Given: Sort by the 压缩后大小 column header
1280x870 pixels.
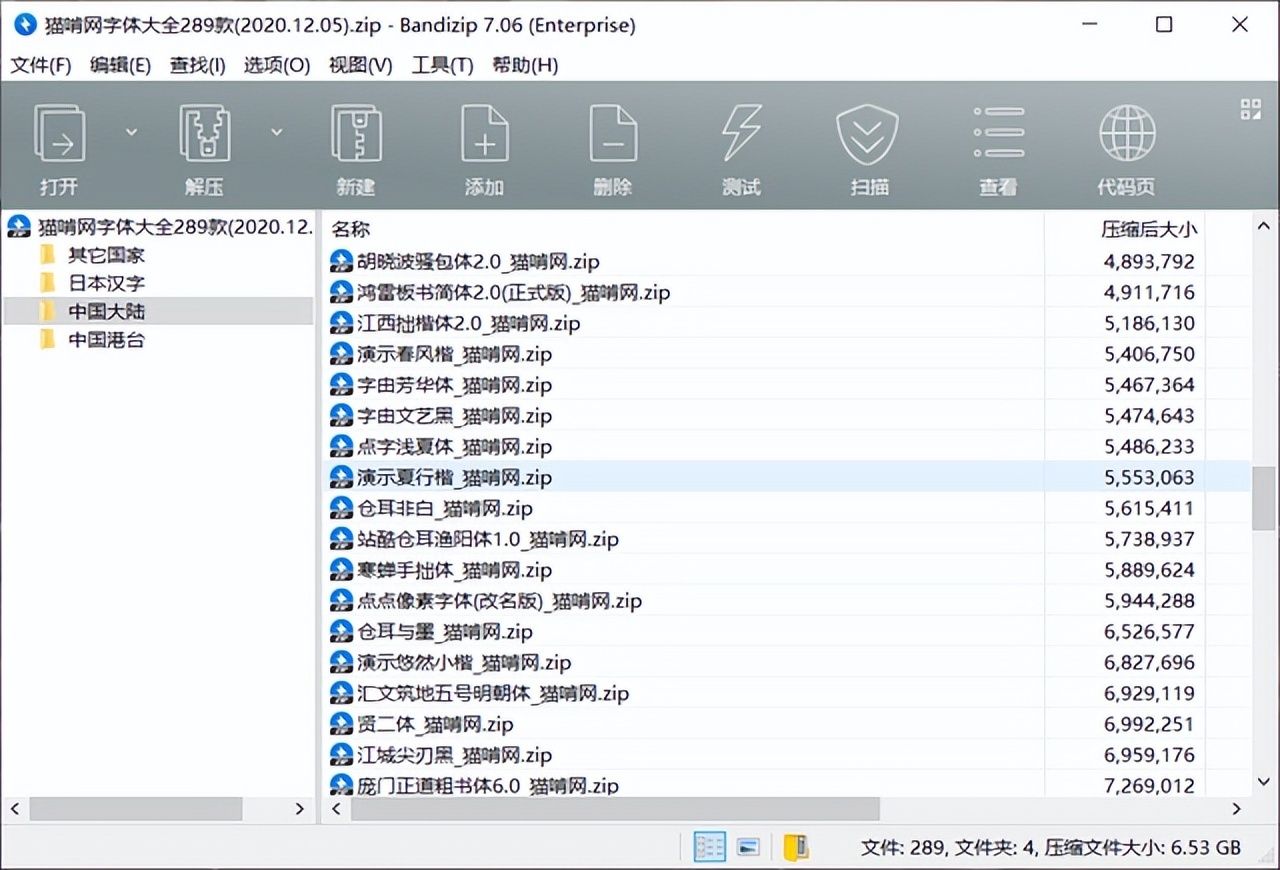Looking at the screenshot, I should (1148, 229).
